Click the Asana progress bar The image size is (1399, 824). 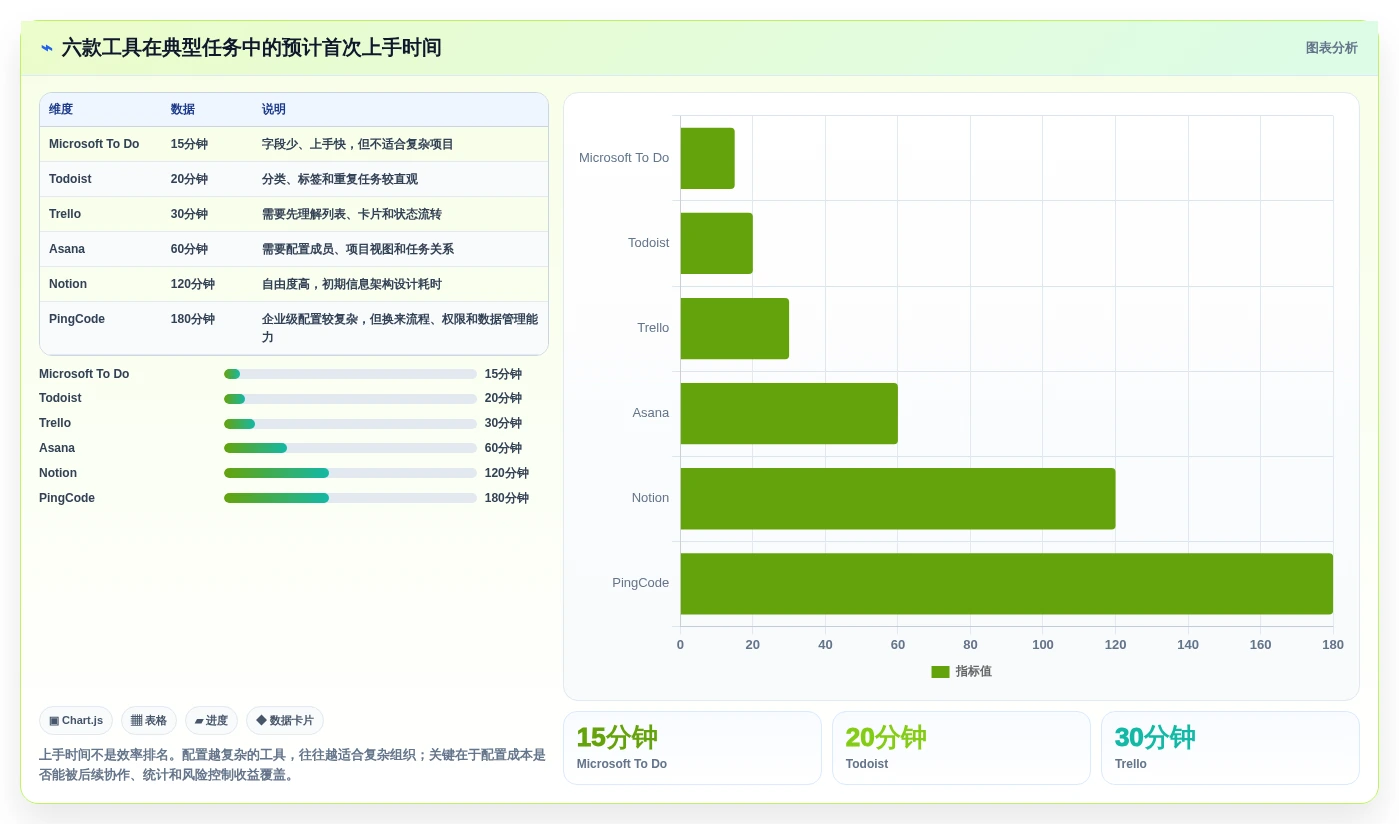(350, 448)
